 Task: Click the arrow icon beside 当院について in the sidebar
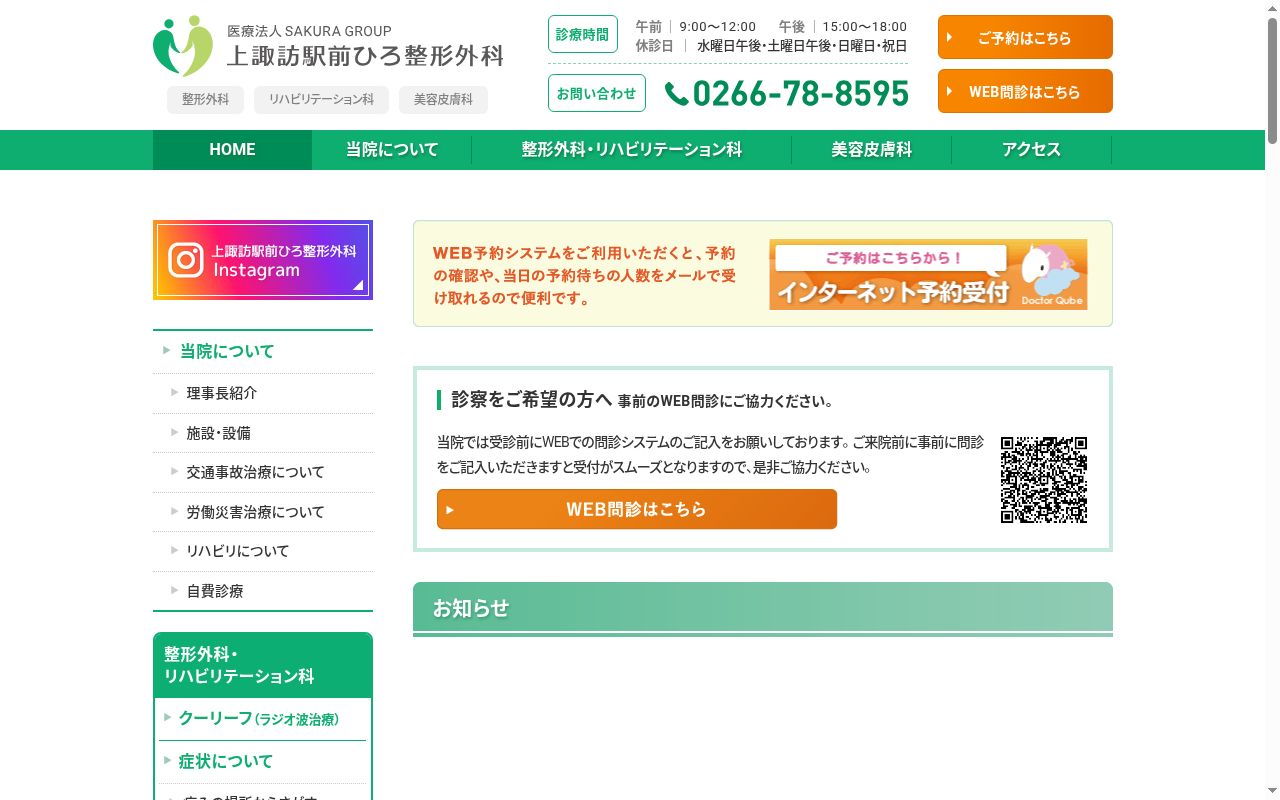point(166,350)
